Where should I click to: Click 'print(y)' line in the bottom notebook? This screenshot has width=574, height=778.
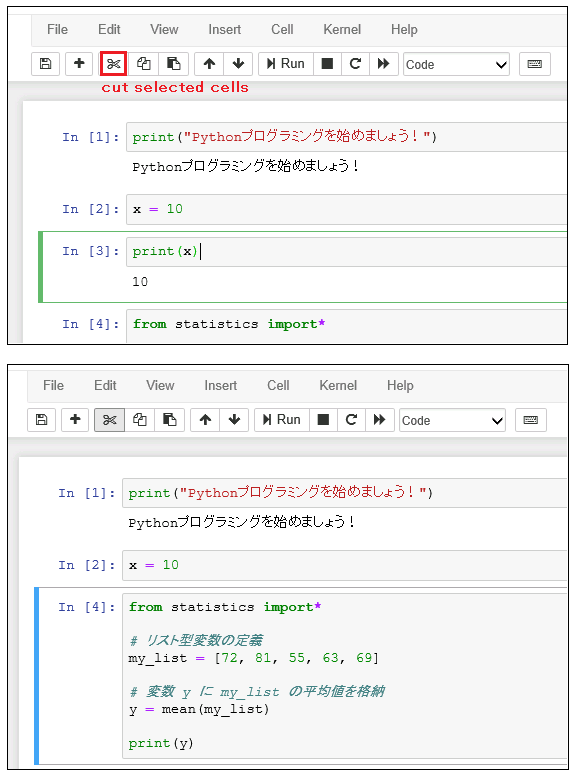click(161, 743)
